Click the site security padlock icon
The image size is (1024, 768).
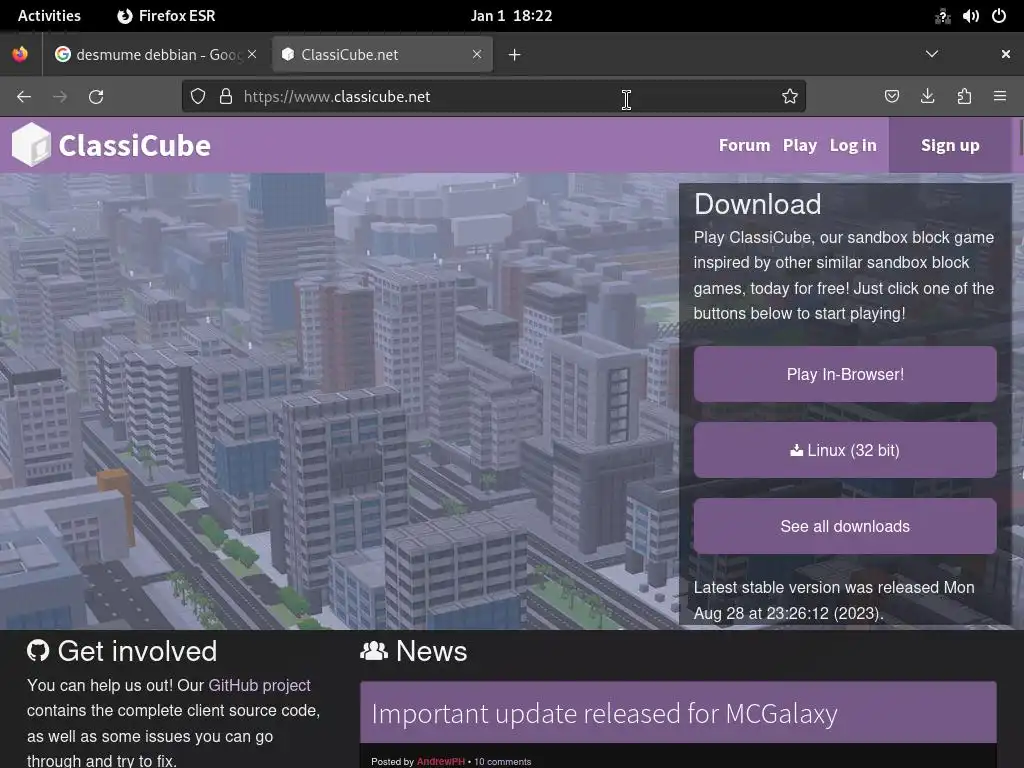pyautogui.click(x=226, y=97)
